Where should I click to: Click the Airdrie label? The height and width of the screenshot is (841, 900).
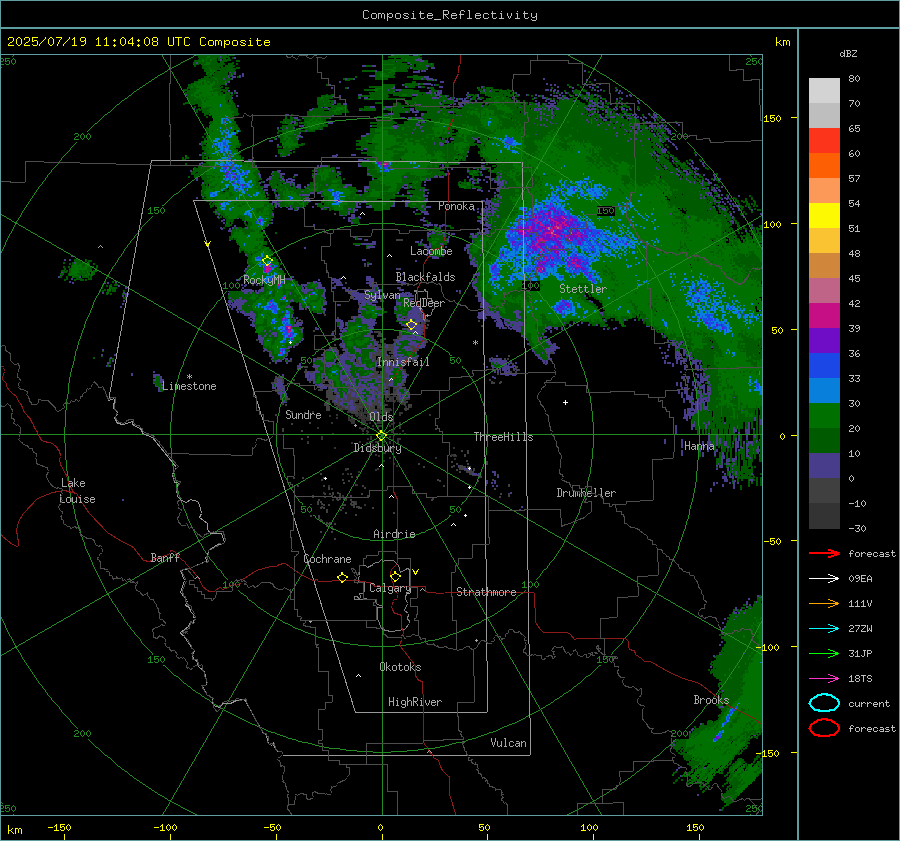(x=394, y=534)
